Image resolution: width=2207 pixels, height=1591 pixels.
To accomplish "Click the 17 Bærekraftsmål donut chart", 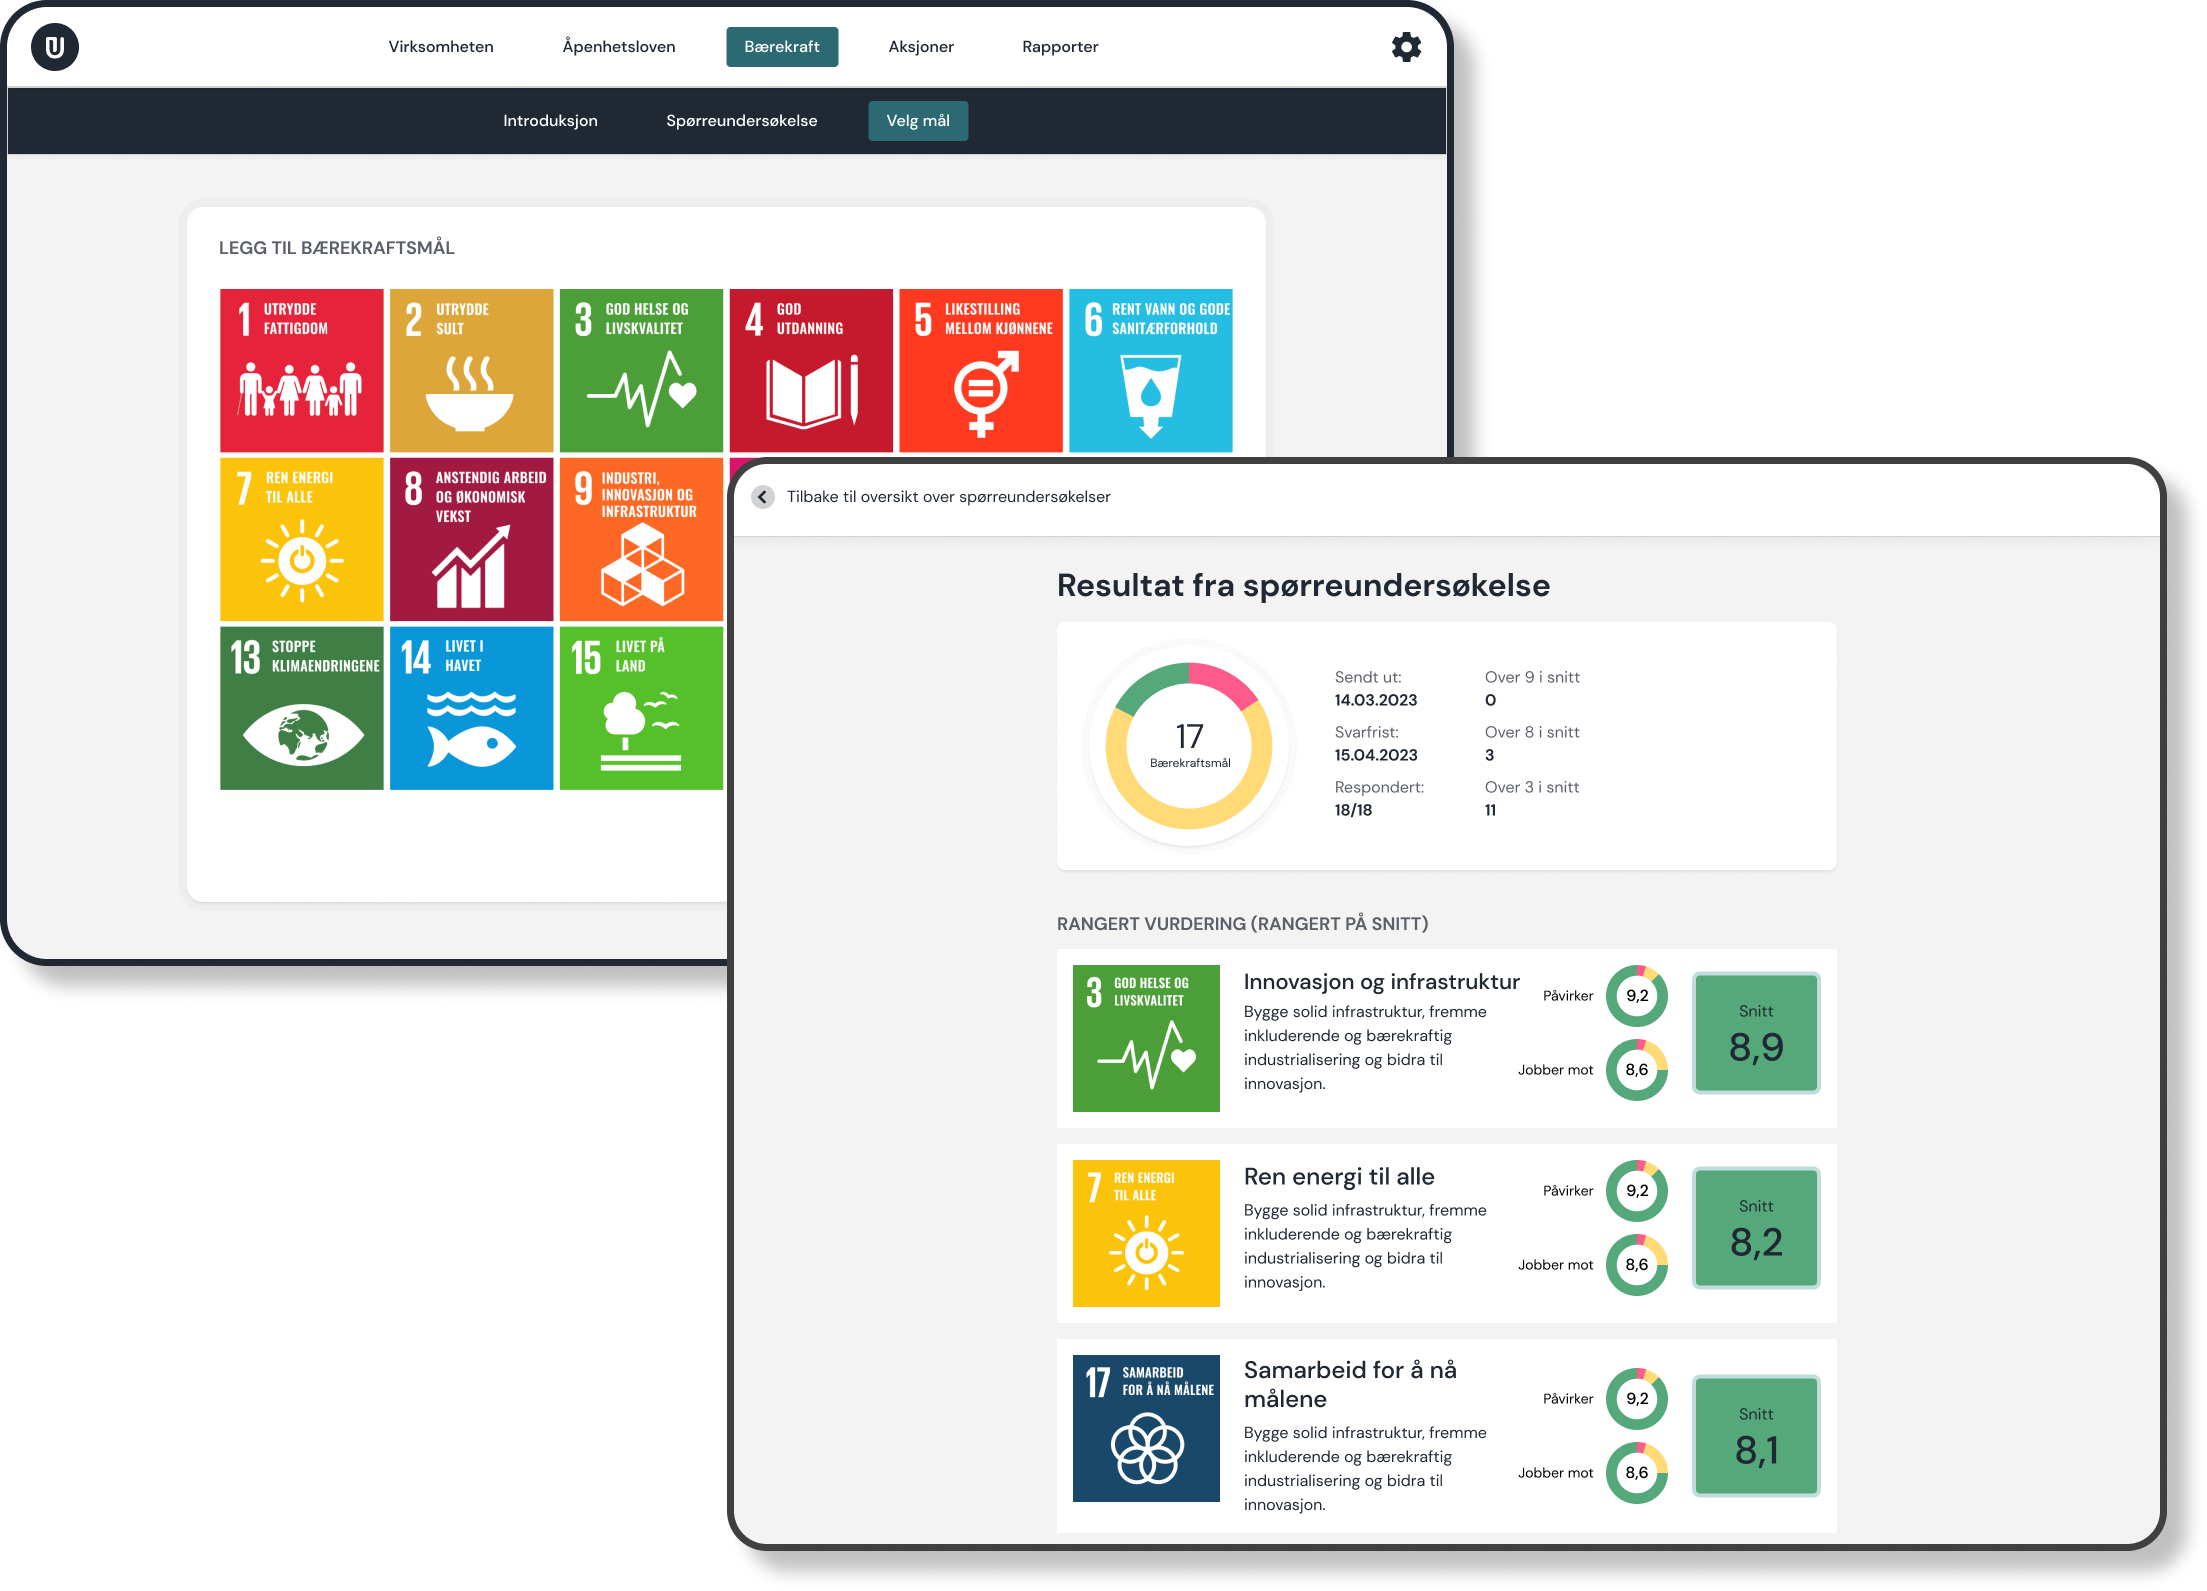I will coord(1189,746).
